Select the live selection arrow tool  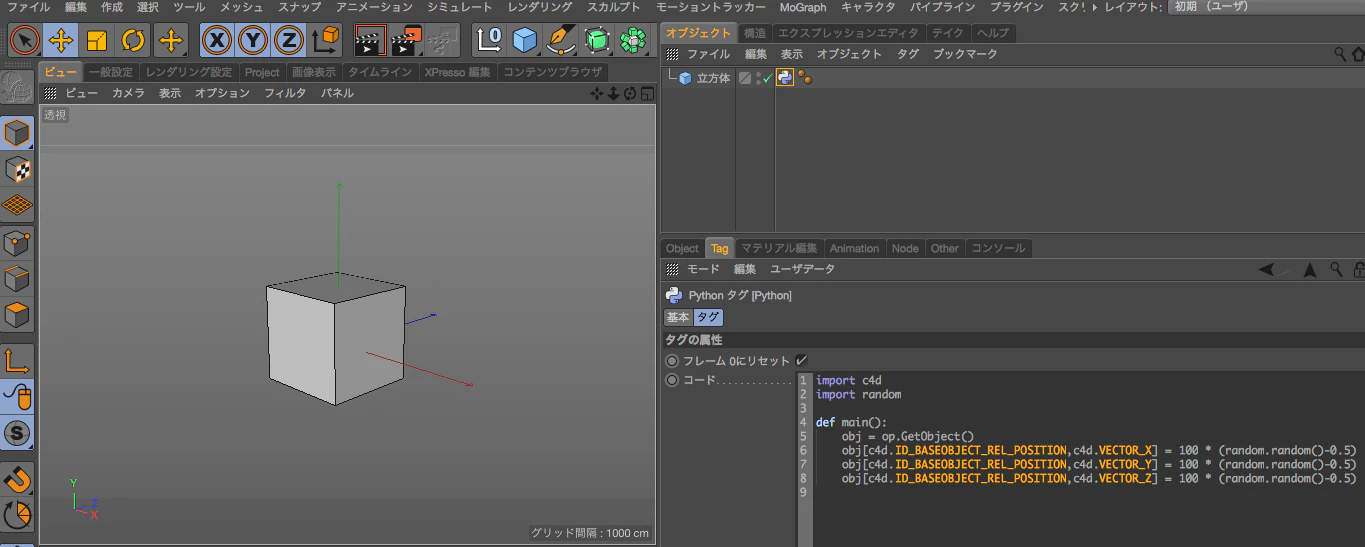(x=25, y=40)
